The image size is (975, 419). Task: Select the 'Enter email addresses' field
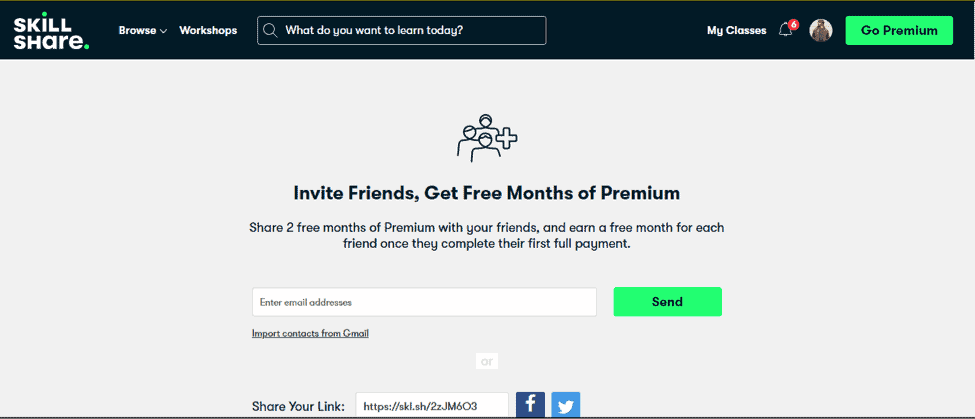[424, 302]
